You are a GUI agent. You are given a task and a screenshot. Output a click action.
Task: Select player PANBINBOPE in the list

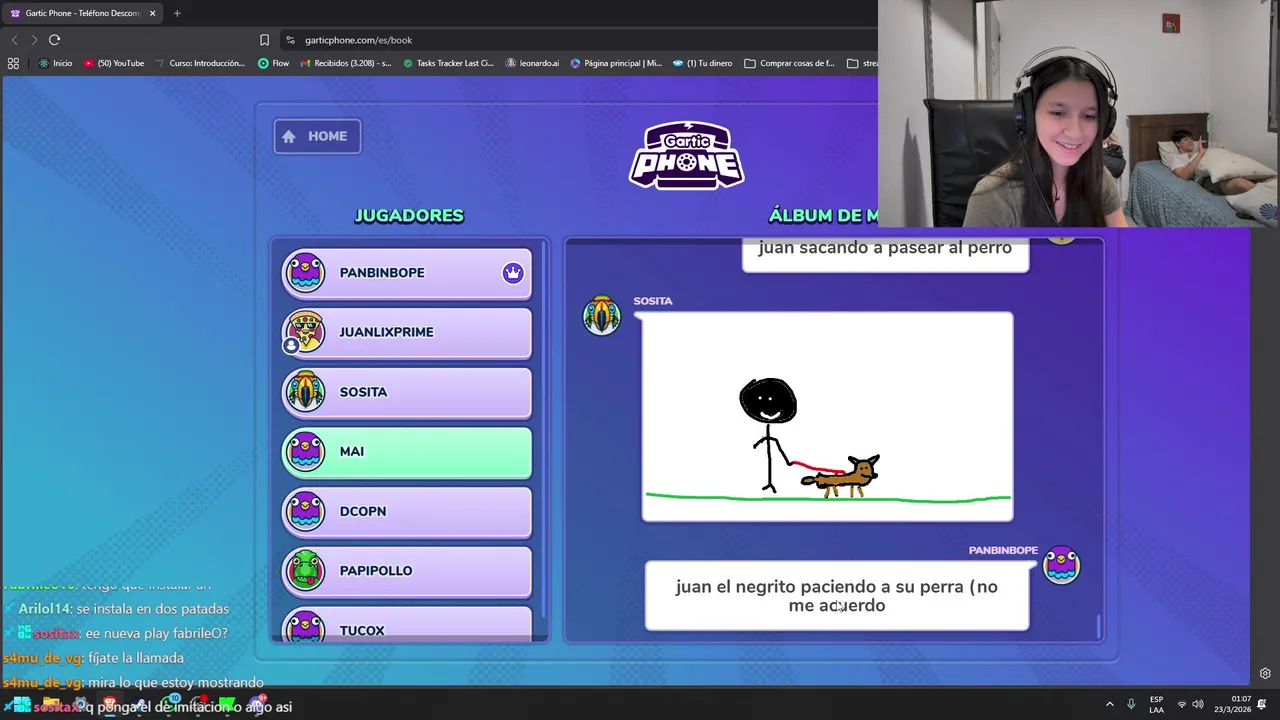coord(407,273)
